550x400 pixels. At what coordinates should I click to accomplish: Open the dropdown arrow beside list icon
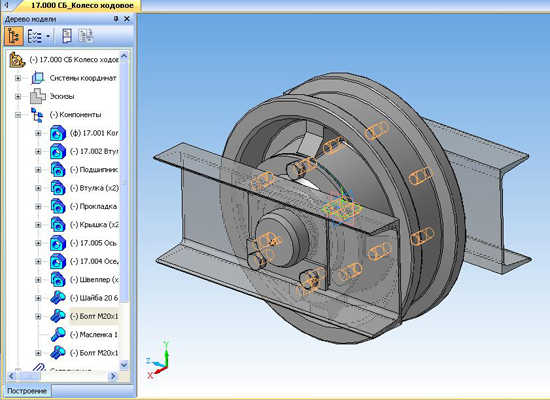48,36
